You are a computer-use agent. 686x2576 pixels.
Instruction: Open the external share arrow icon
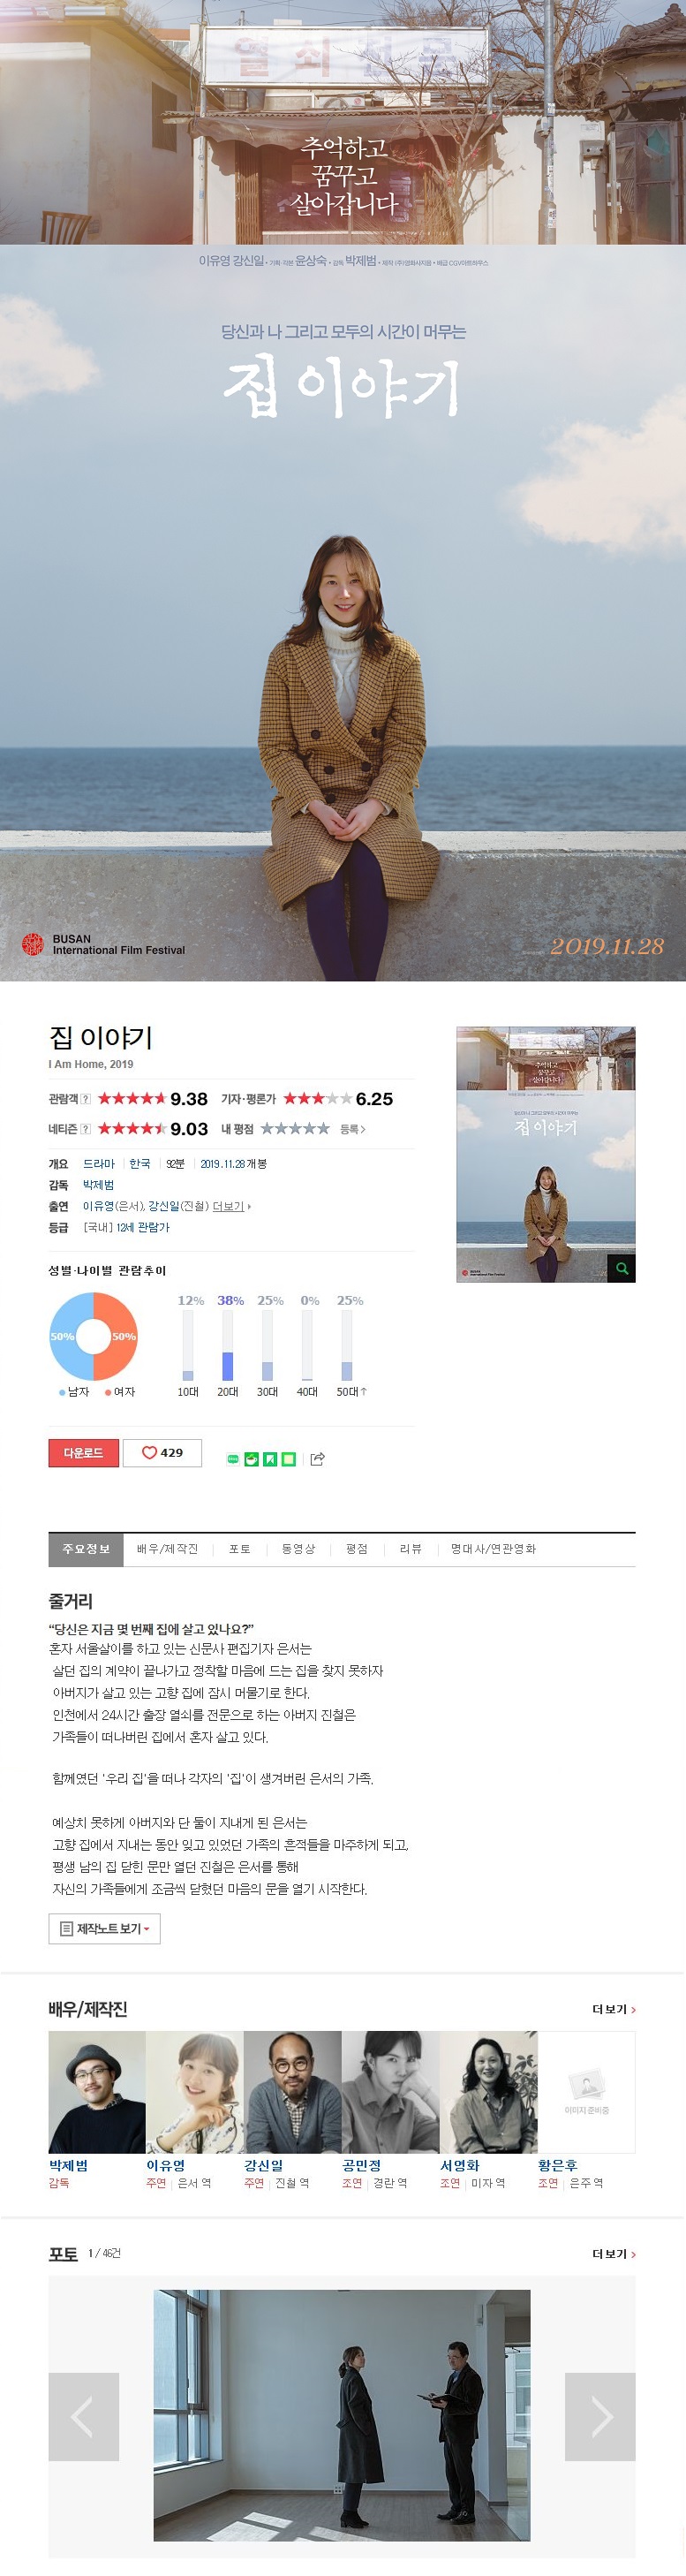[318, 1459]
